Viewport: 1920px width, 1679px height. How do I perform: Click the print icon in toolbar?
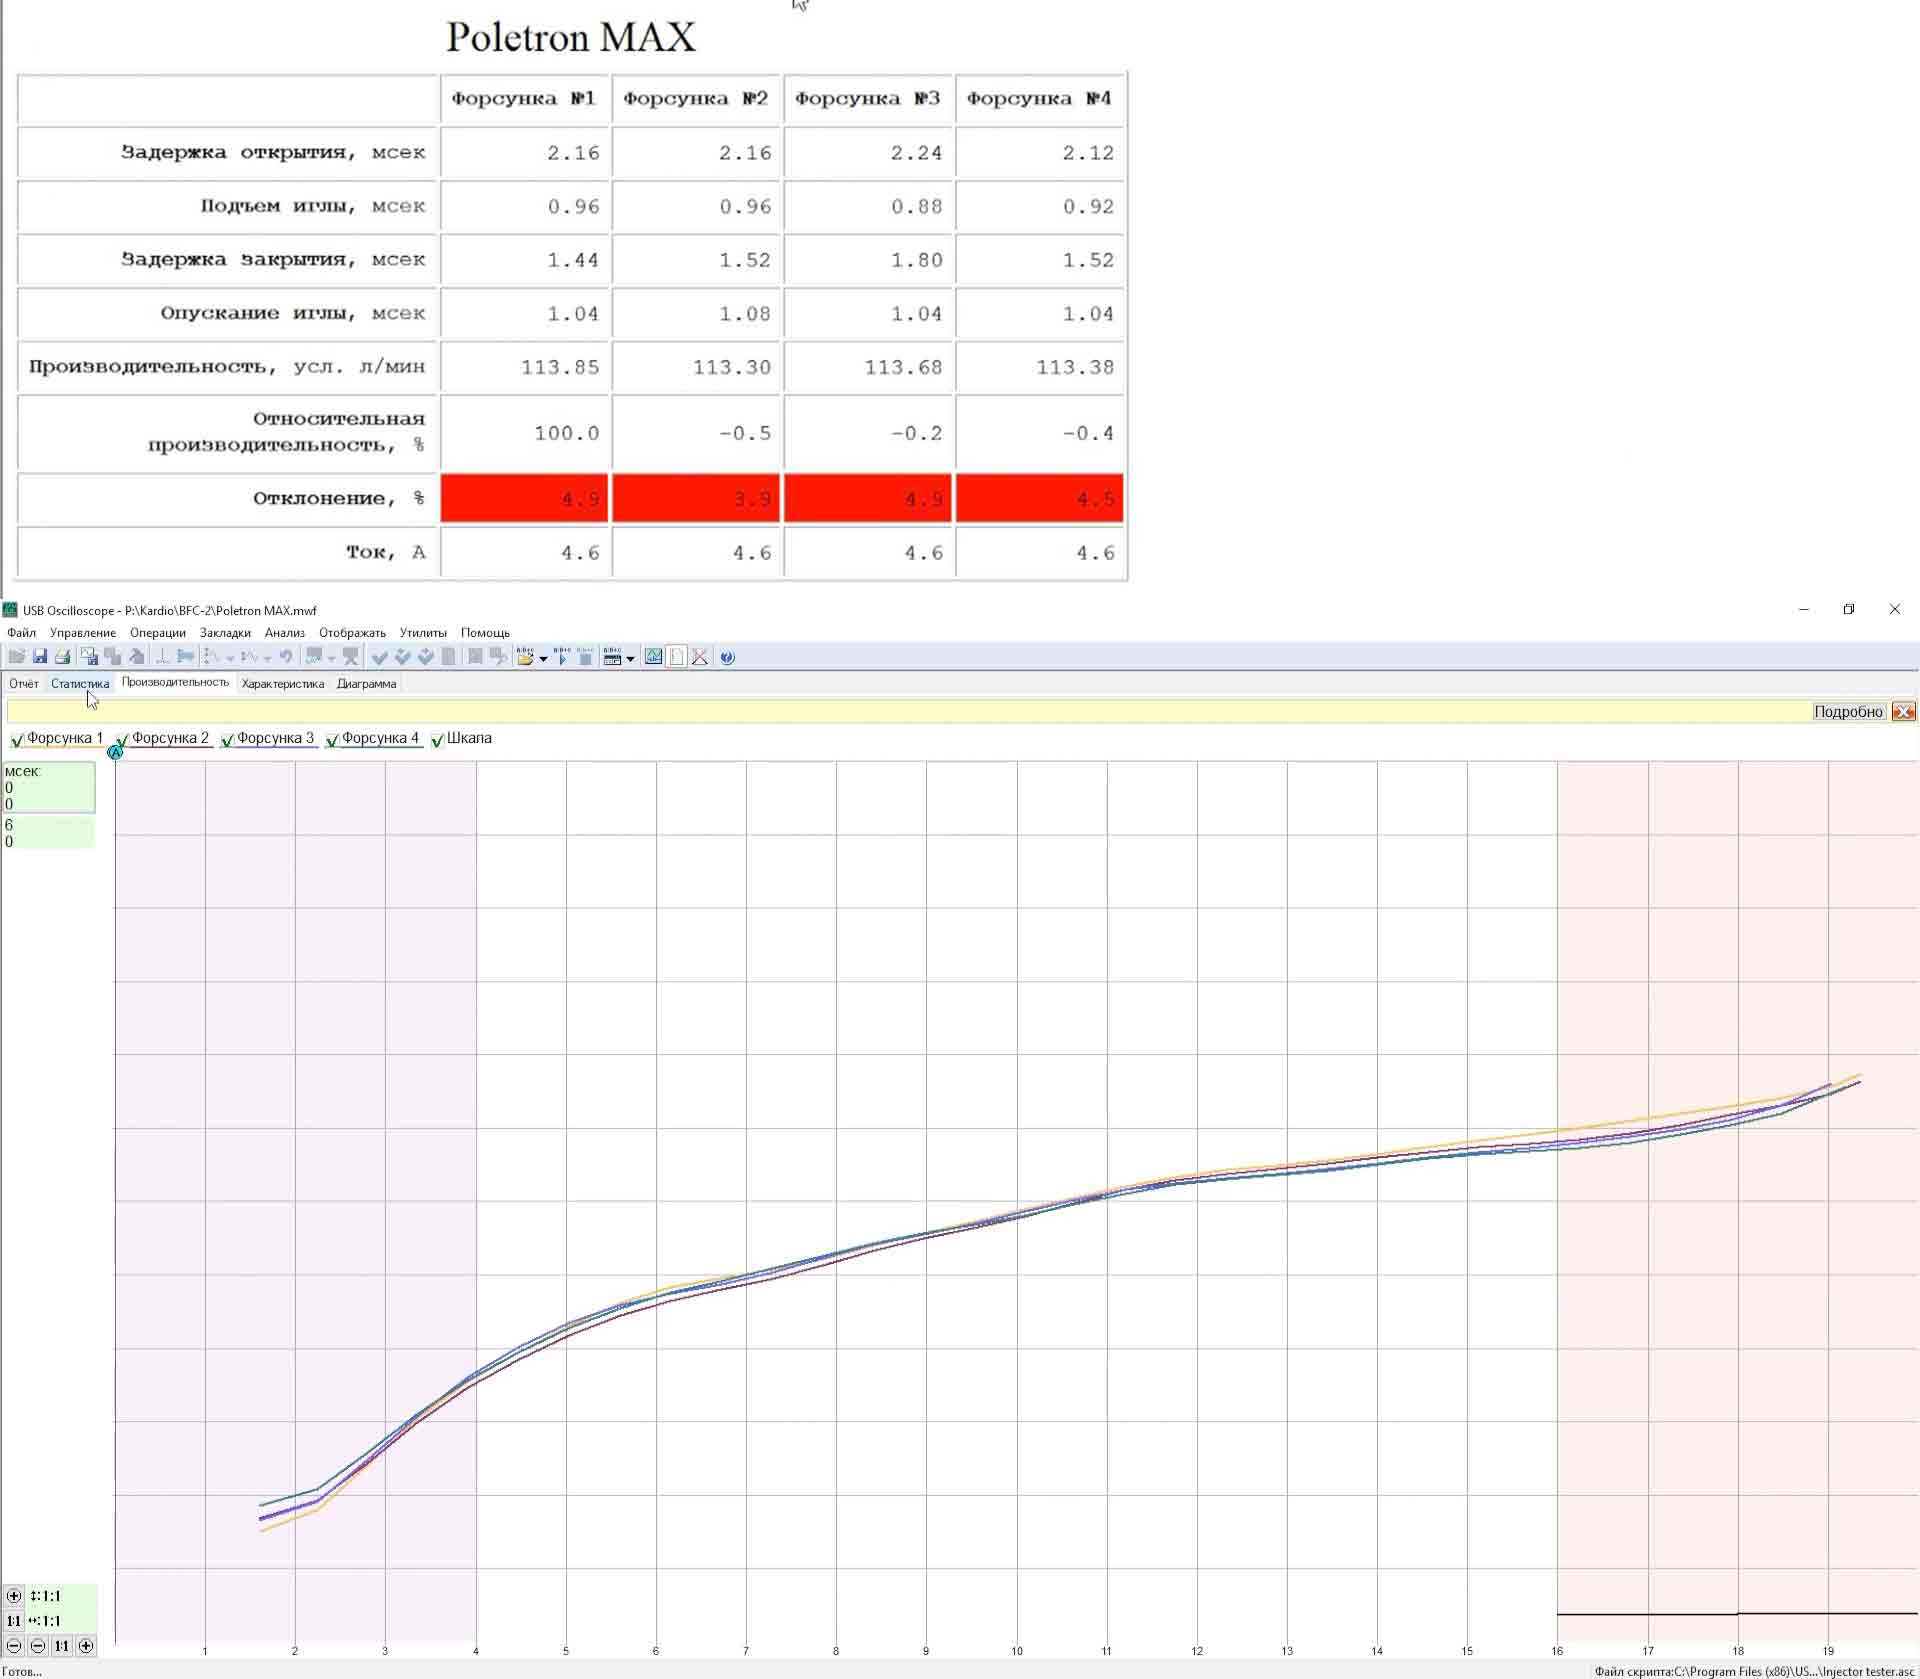(63, 657)
